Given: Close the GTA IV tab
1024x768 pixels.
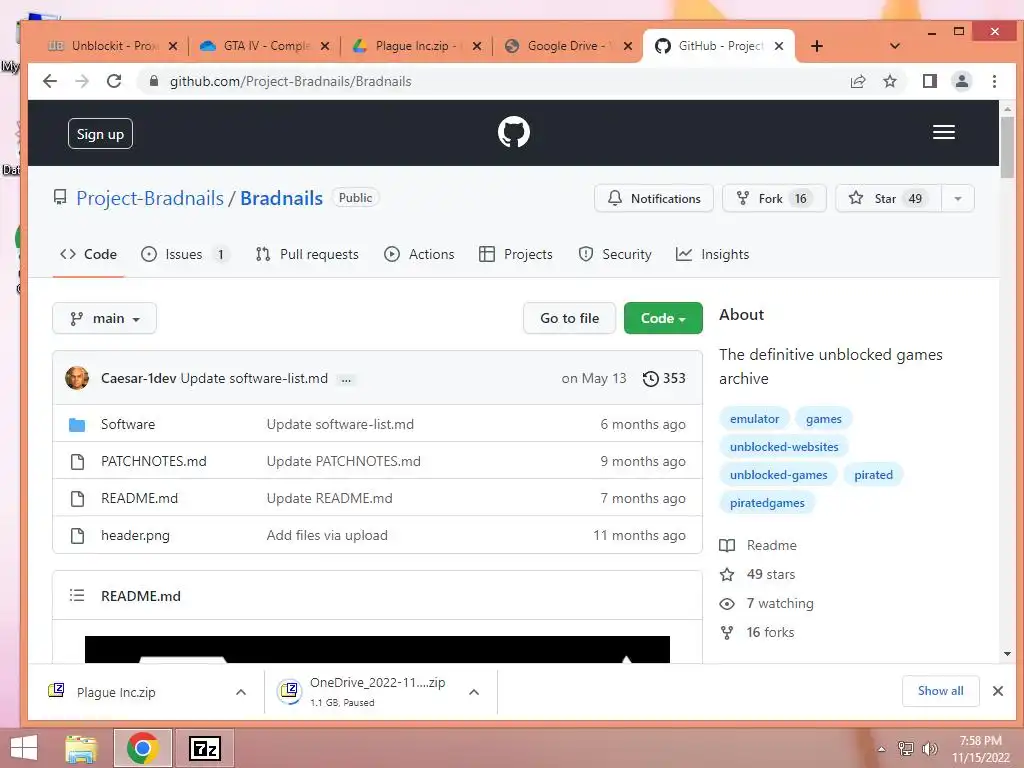Looking at the screenshot, I should coord(325,46).
